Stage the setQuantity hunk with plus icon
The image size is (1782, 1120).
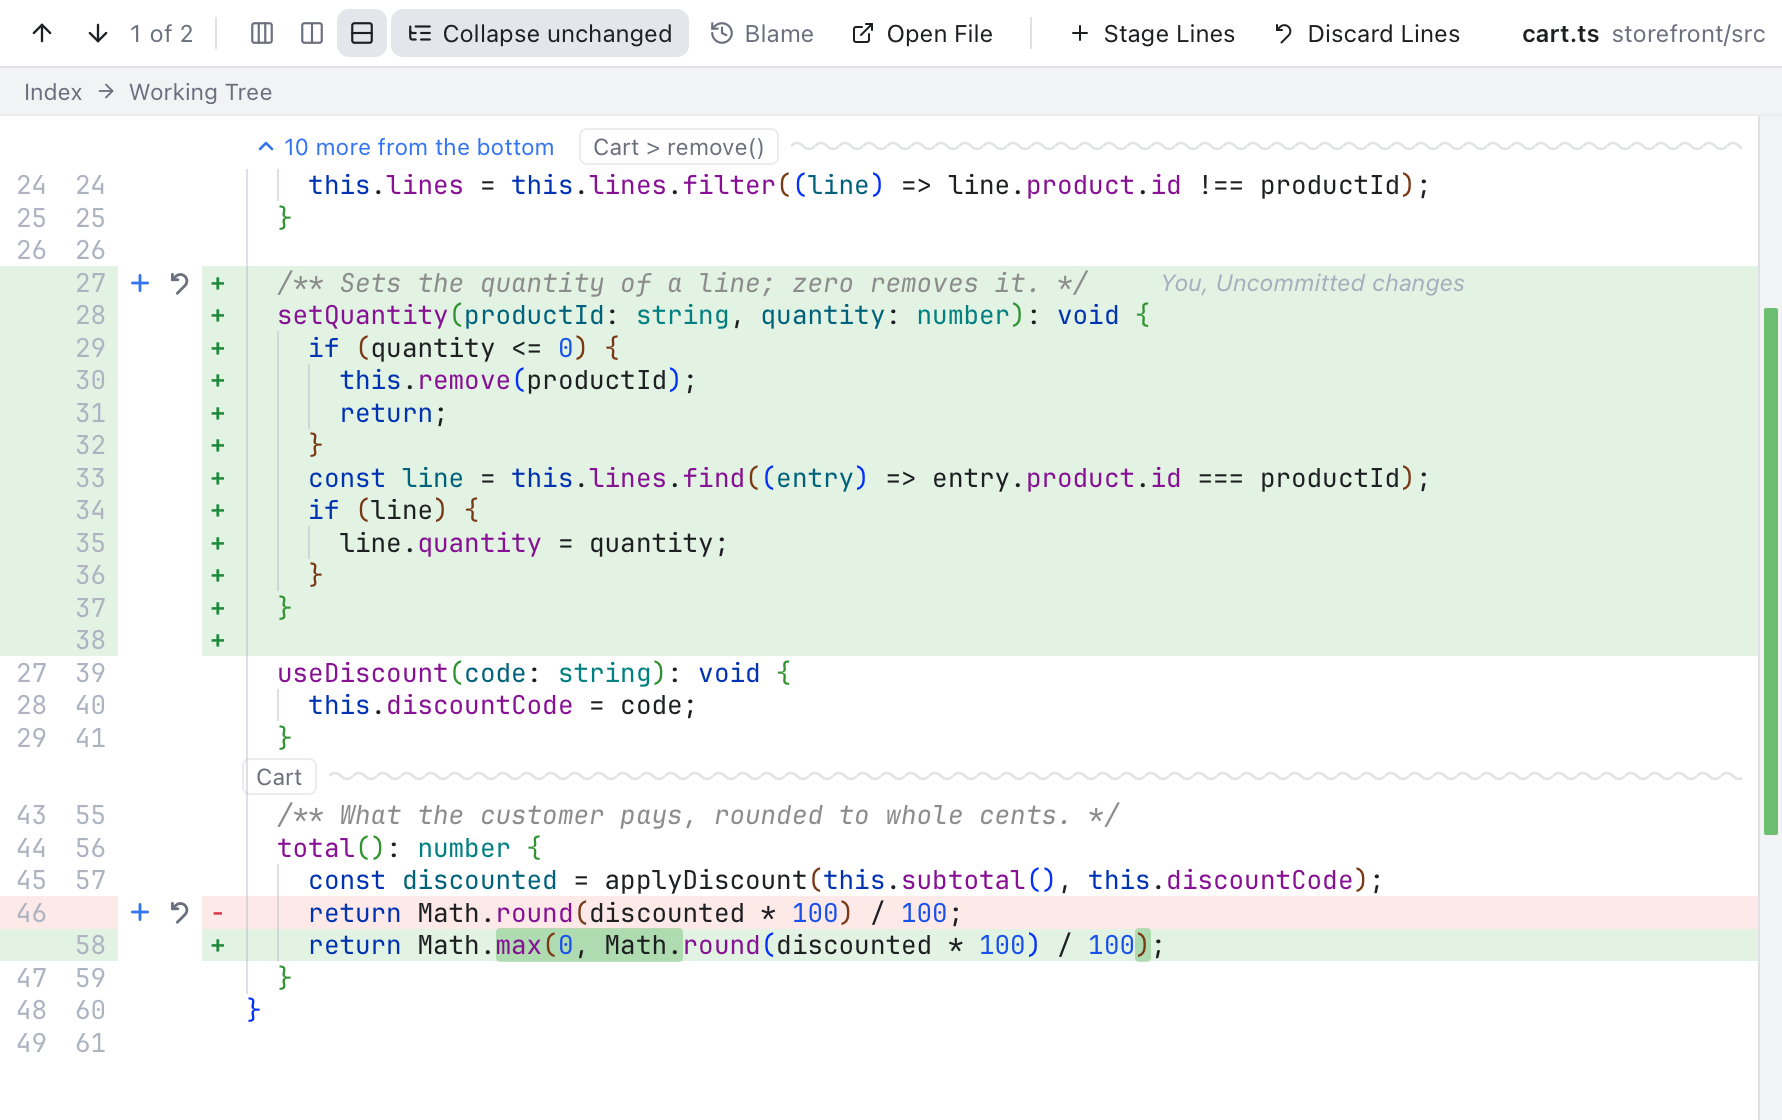140,283
